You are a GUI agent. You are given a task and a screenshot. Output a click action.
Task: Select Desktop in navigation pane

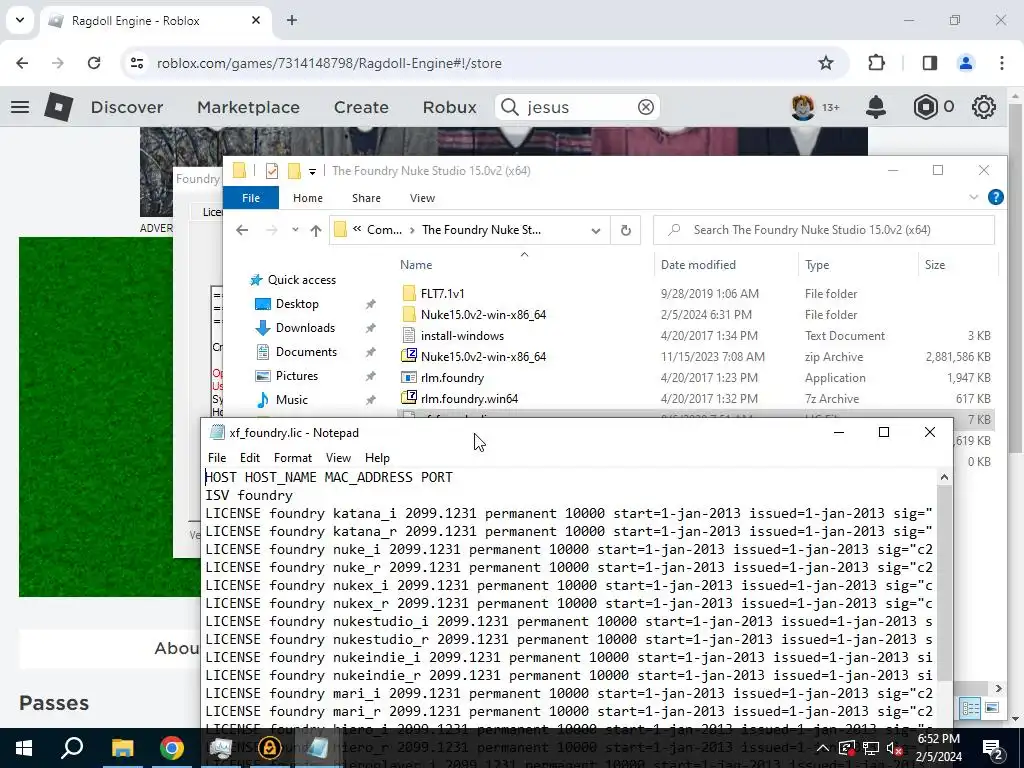point(297,304)
